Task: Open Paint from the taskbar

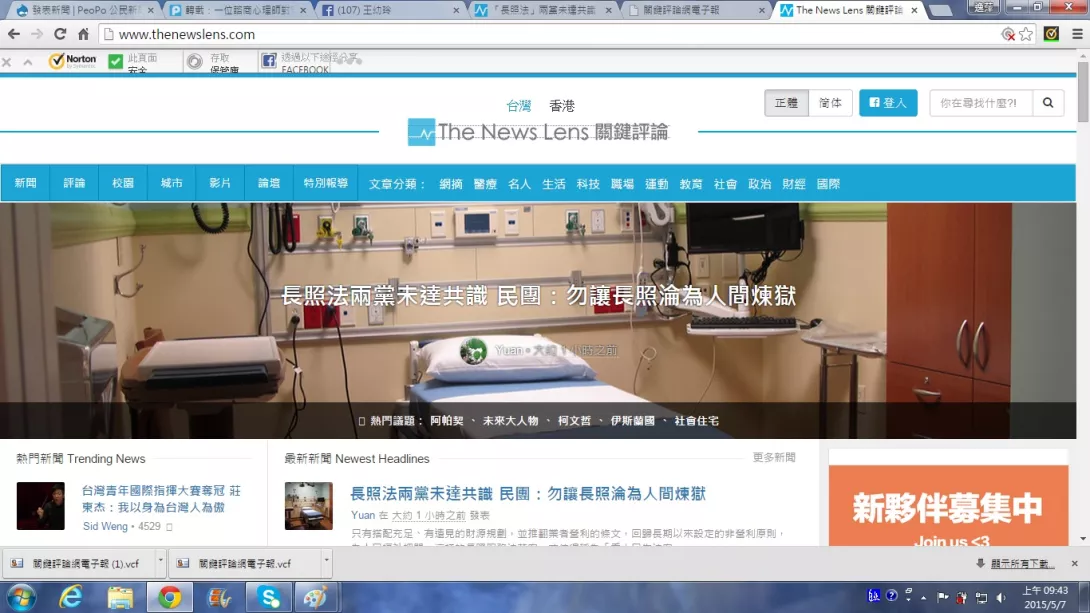Action: 317,597
